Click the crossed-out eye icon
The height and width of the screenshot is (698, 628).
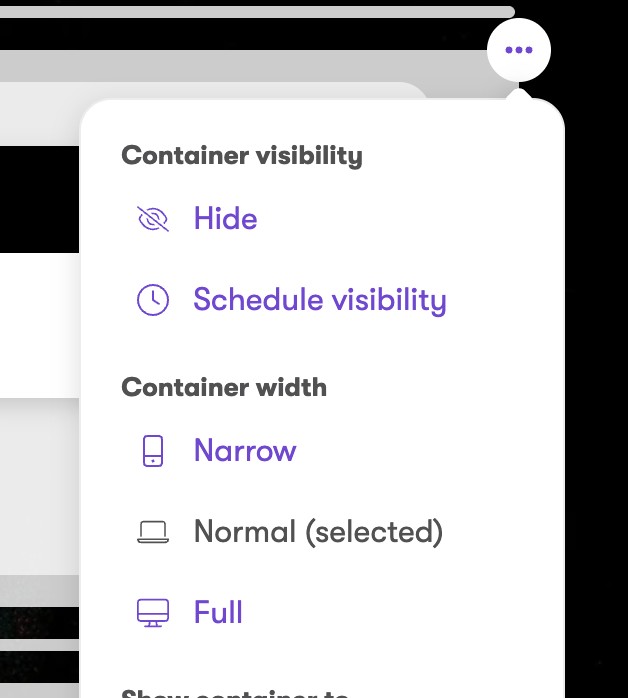pyautogui.click(x=152, y=219)
